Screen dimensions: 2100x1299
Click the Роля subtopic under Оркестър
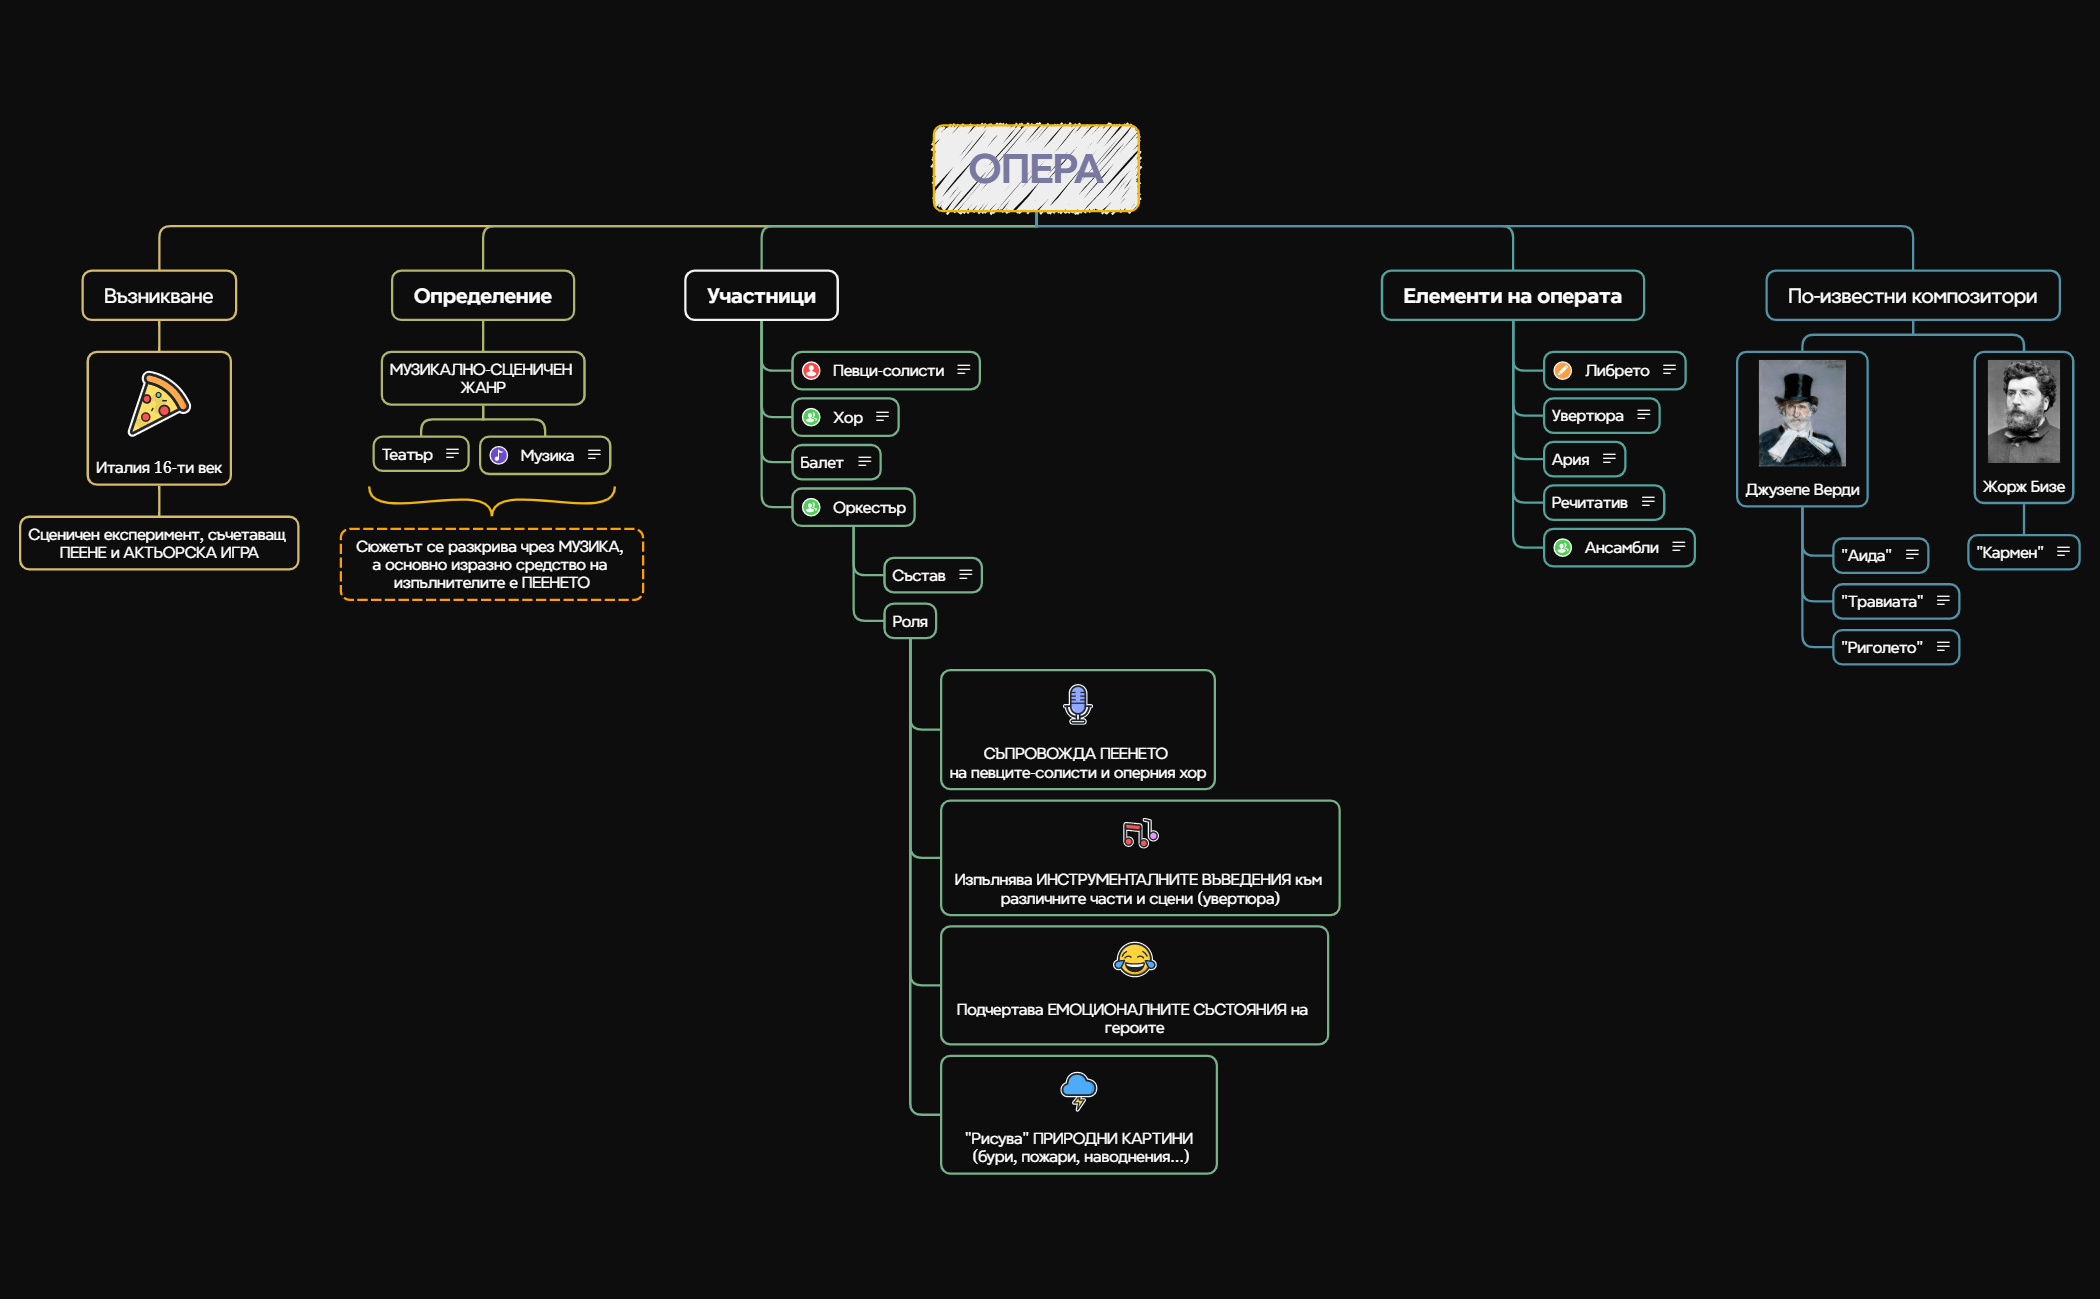tap(909, 622)
